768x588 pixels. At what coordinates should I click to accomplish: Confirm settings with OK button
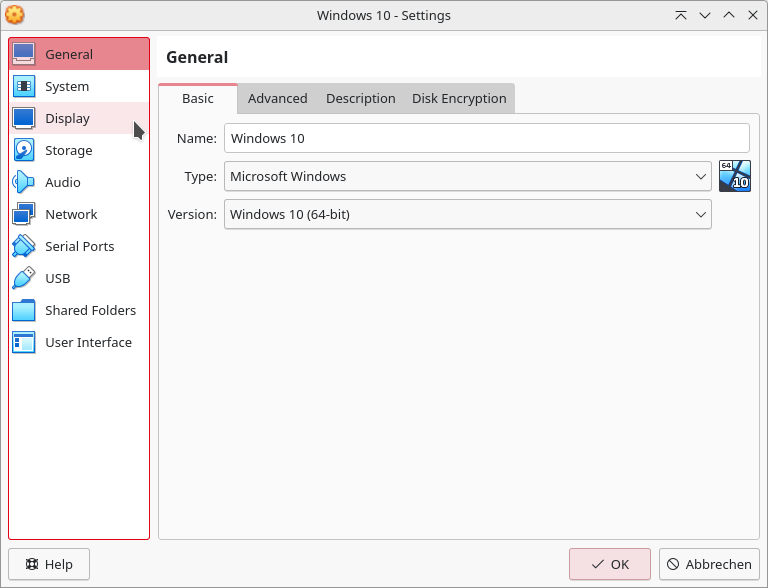coord(610,564)
